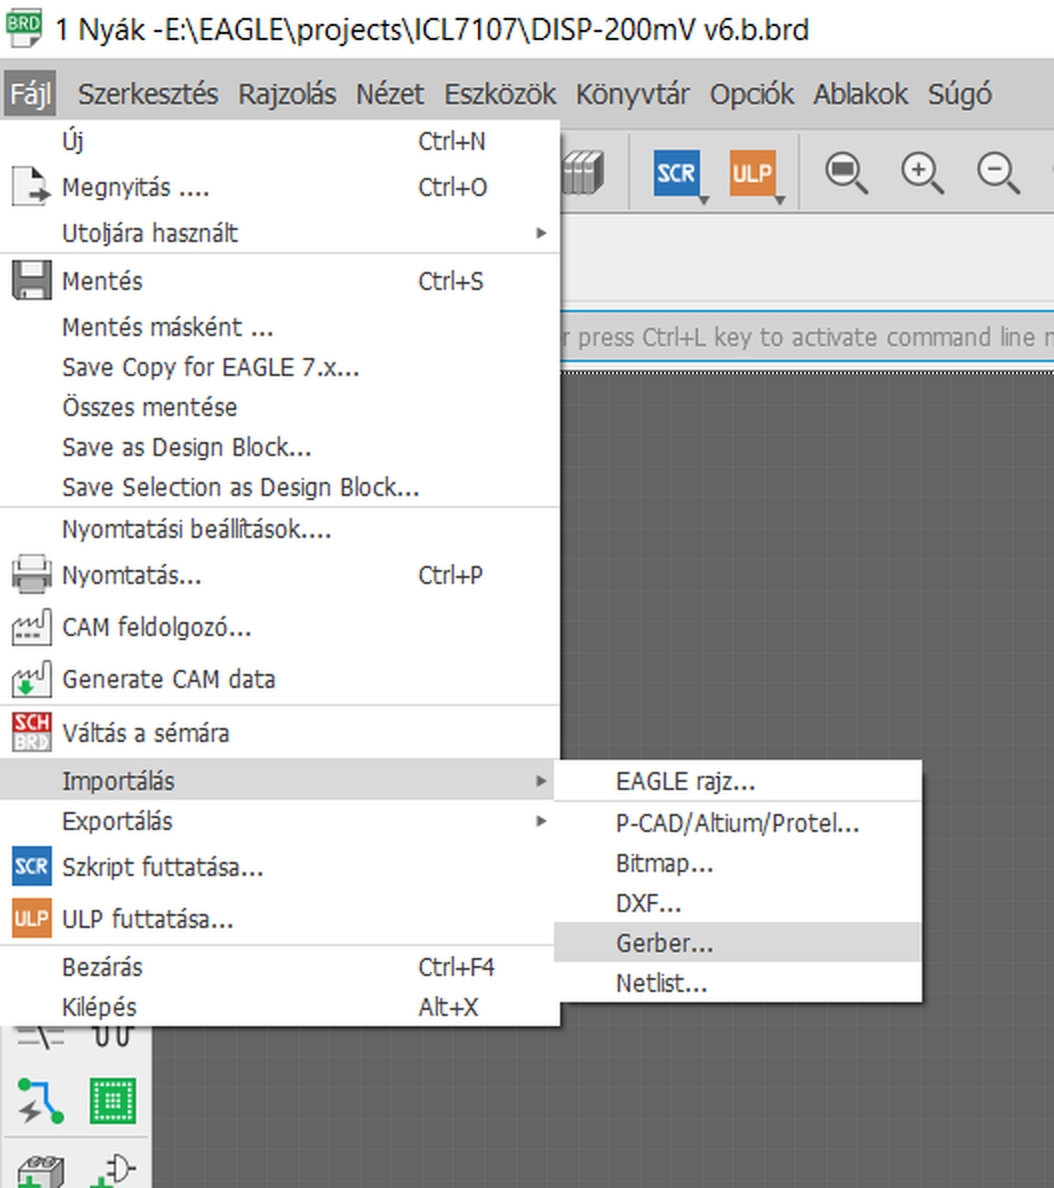Screen dimensions: 1054x1188
Task: Choose Generate CAM data
Action: (x=280, y=679)
